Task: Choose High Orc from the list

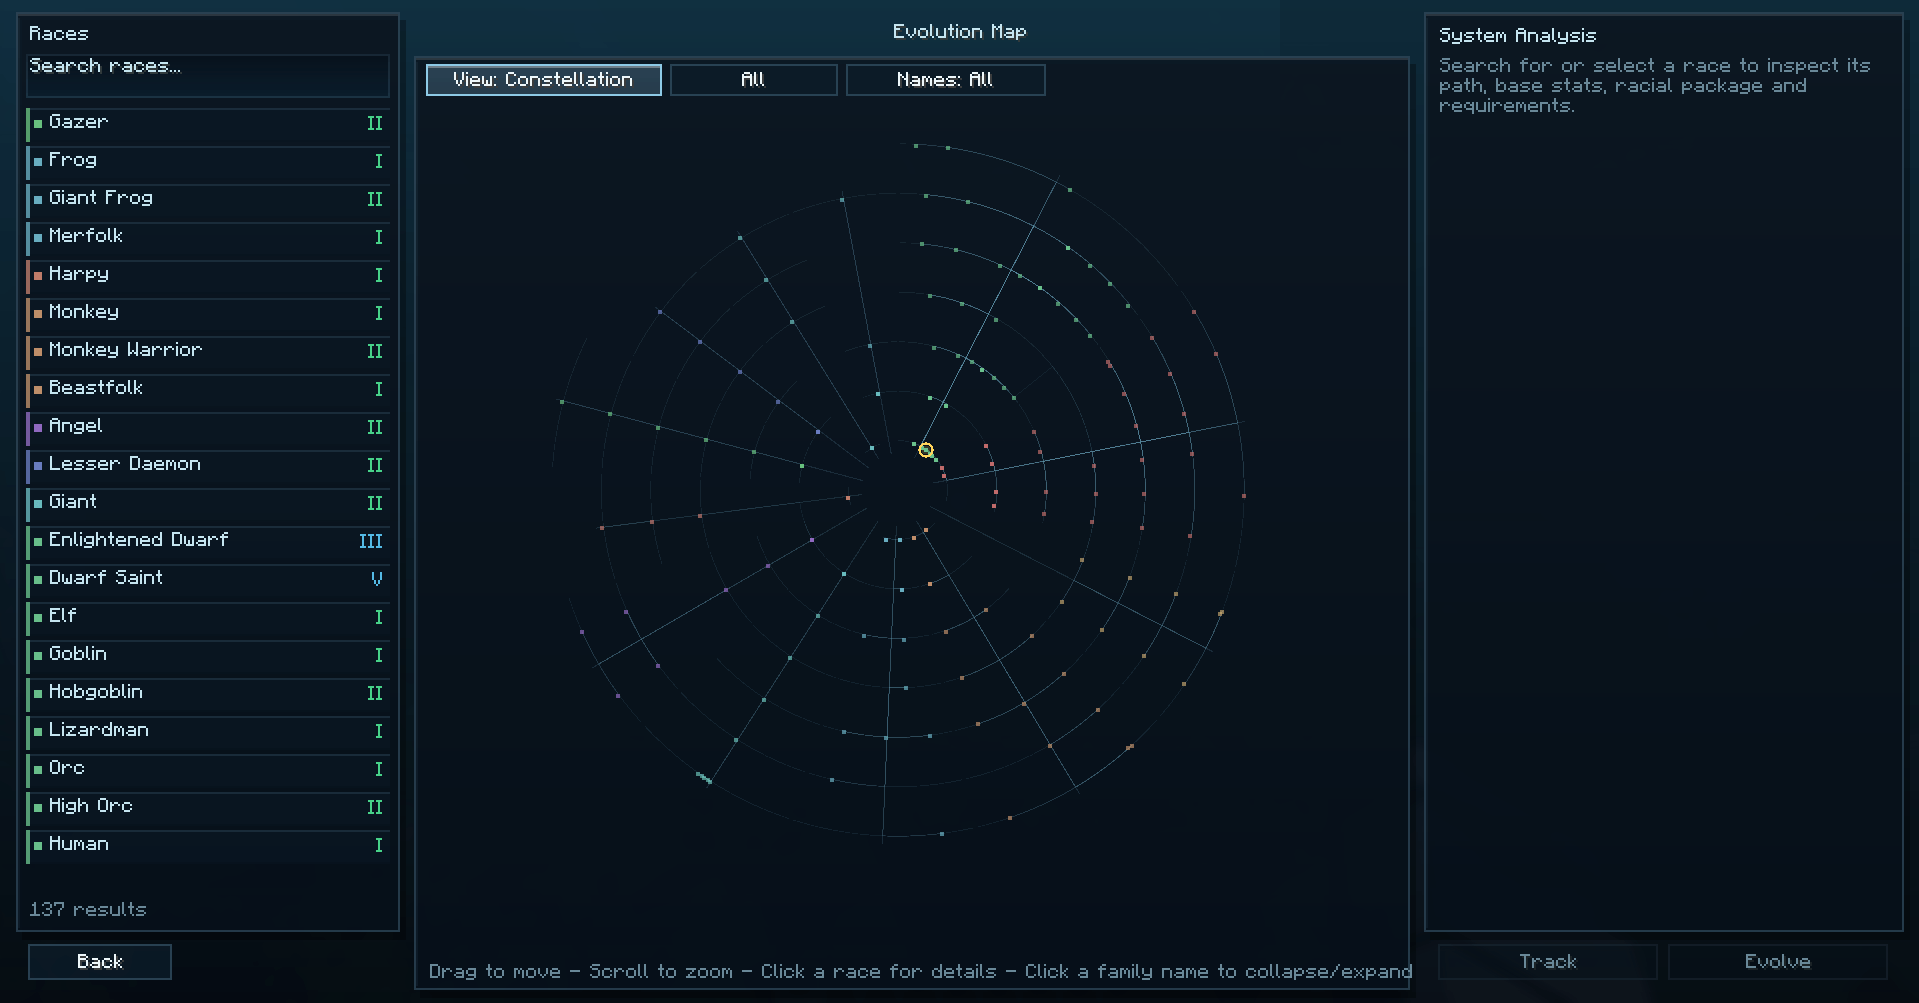Action: (208, 807)
